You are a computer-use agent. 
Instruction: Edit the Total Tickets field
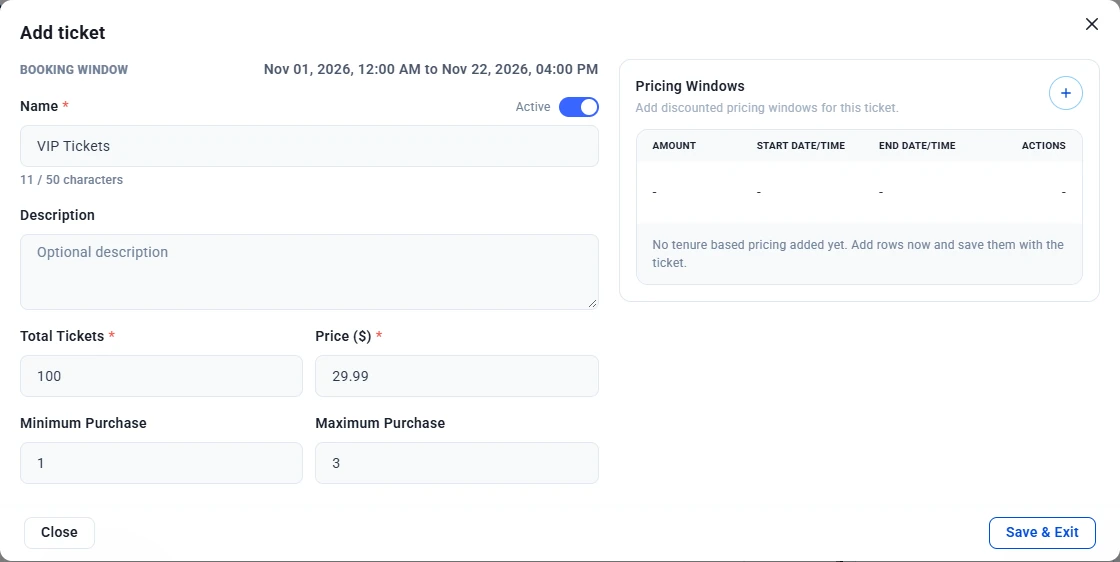click(161, 376)
